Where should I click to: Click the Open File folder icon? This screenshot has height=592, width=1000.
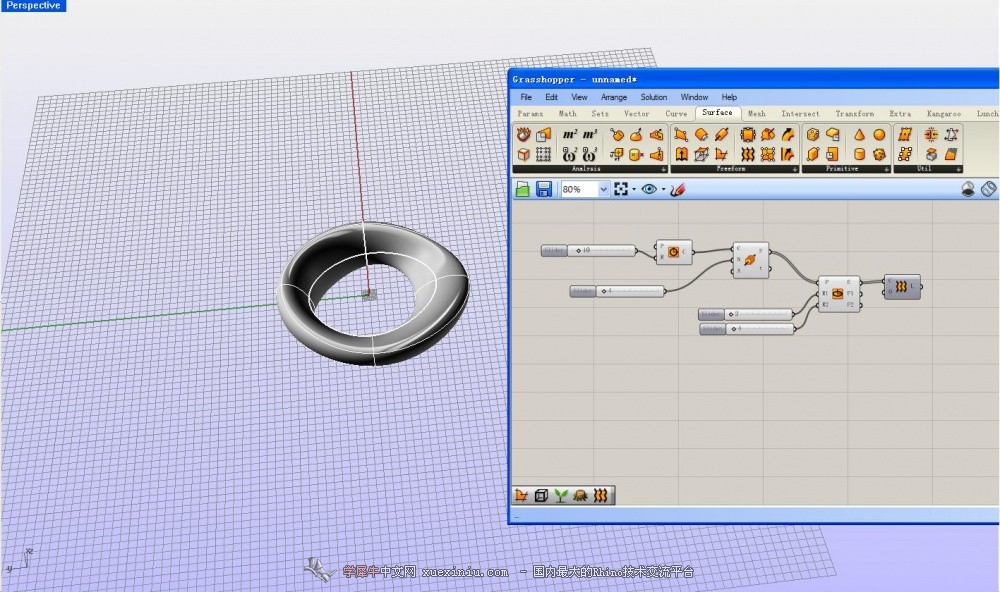tap(523, 189)
